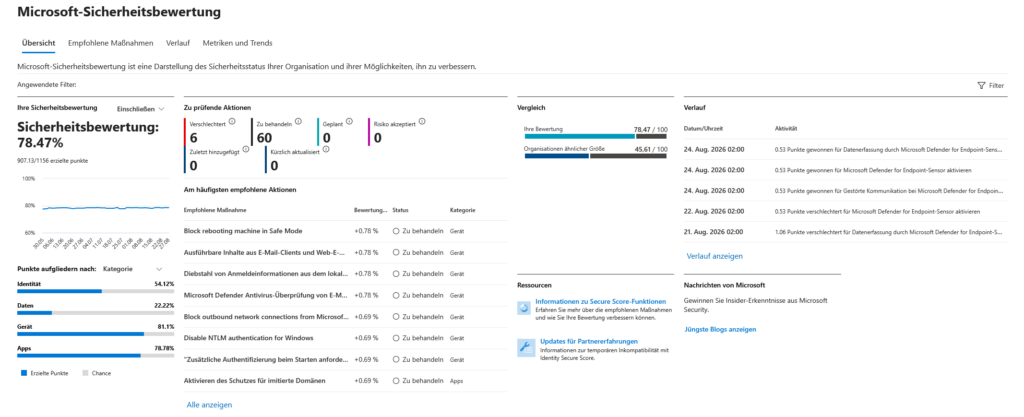Open Jüngste Blogs anzeigen link
This screenshot has width=1024, height=417.
(x=720, y=330)
